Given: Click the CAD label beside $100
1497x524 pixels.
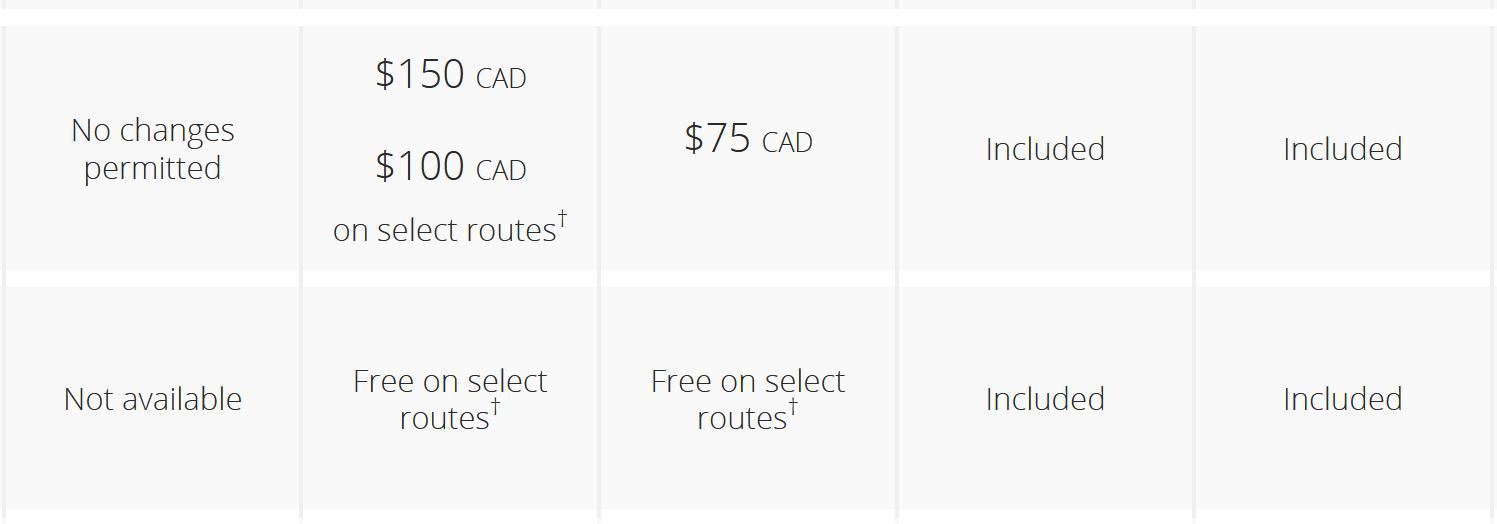Looking at the screenshot, I should coord(501,171).
